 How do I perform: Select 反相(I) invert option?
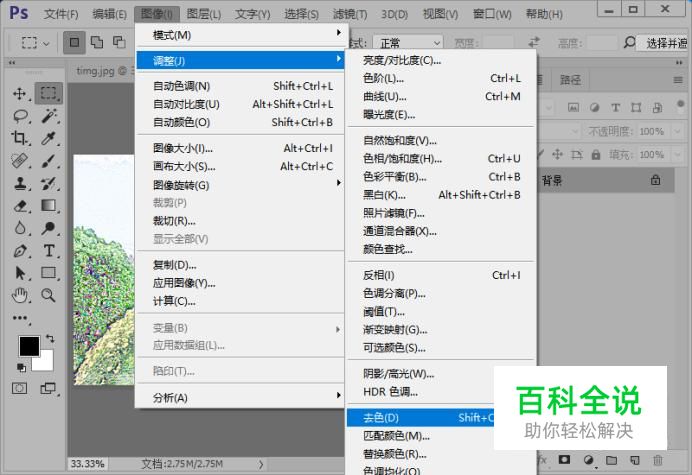coord(441,275)
